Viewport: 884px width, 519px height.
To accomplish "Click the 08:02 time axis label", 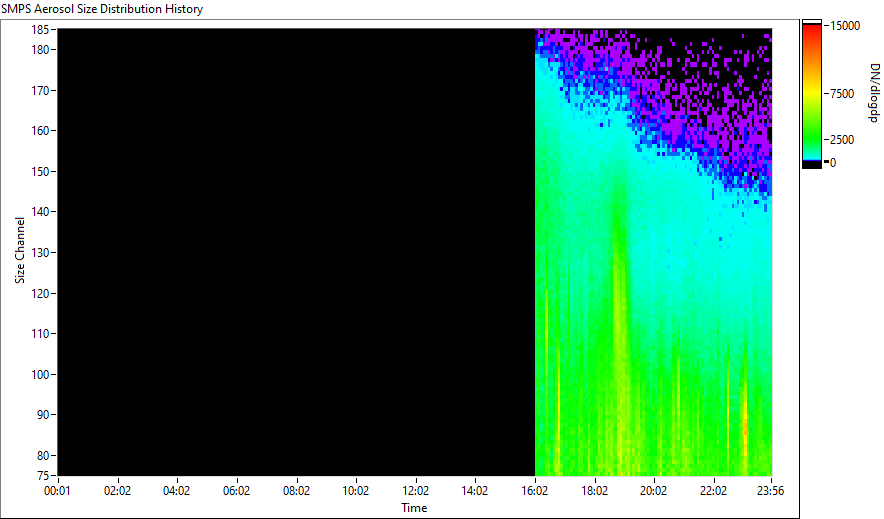I will pos(296,491).
